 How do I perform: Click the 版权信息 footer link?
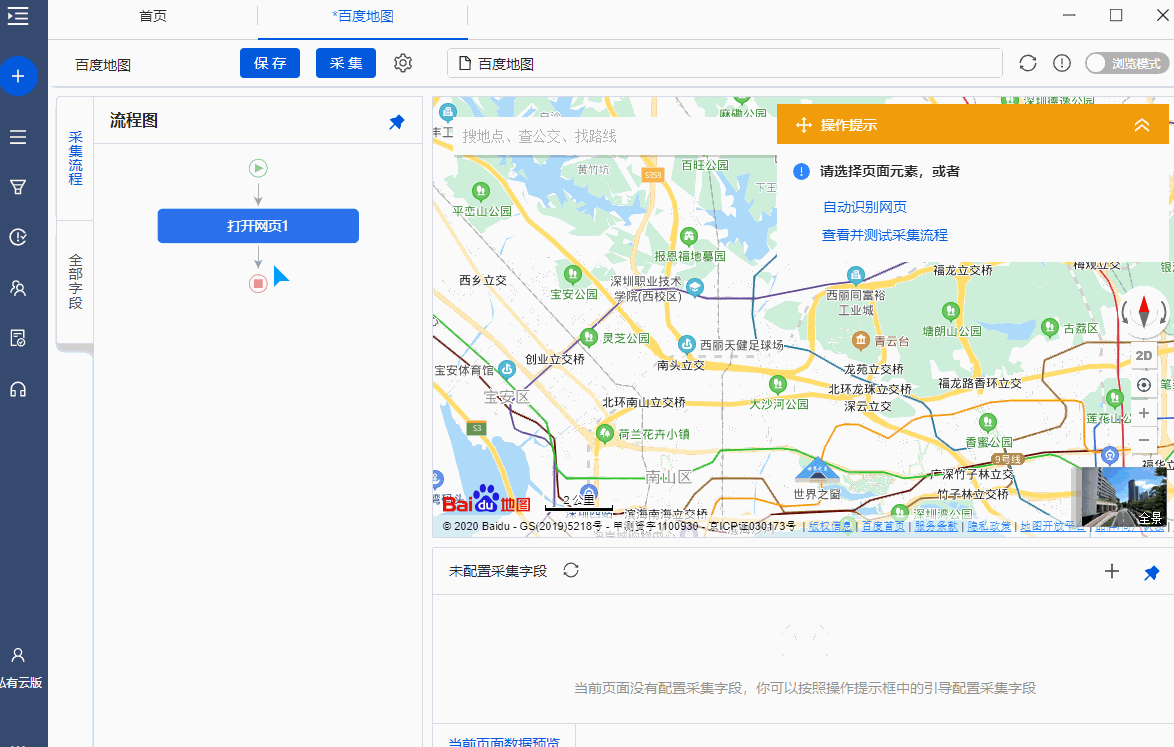[830, 526]
